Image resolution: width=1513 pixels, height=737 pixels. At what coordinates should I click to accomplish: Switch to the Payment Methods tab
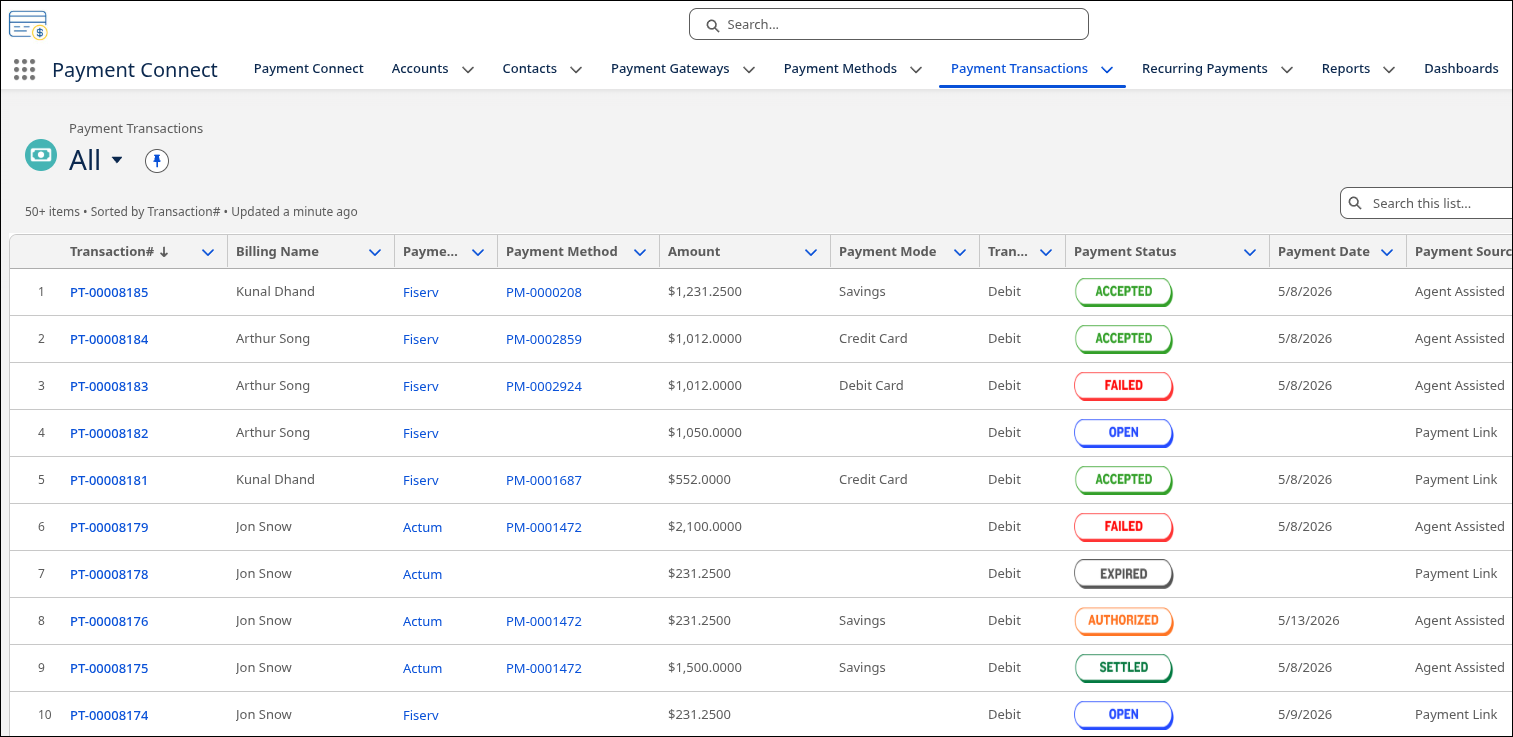(840, 69)
